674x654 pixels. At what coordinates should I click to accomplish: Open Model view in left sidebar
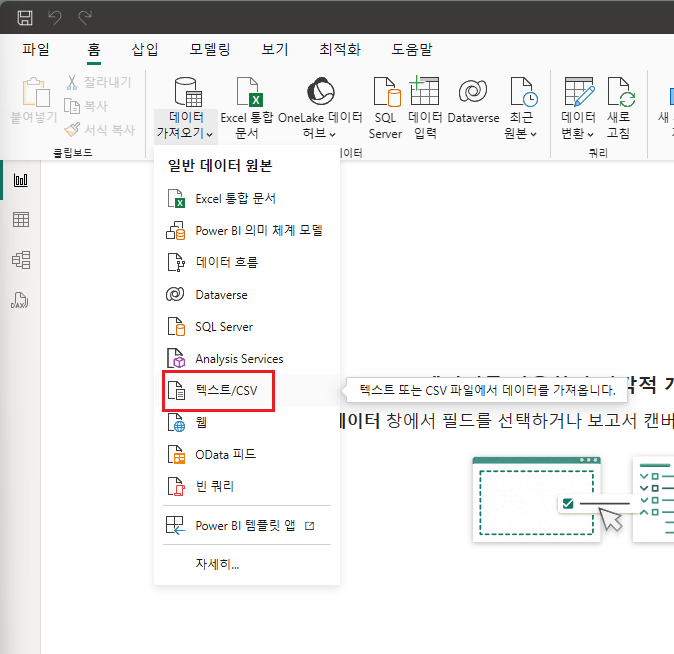[x=21, y=260]
